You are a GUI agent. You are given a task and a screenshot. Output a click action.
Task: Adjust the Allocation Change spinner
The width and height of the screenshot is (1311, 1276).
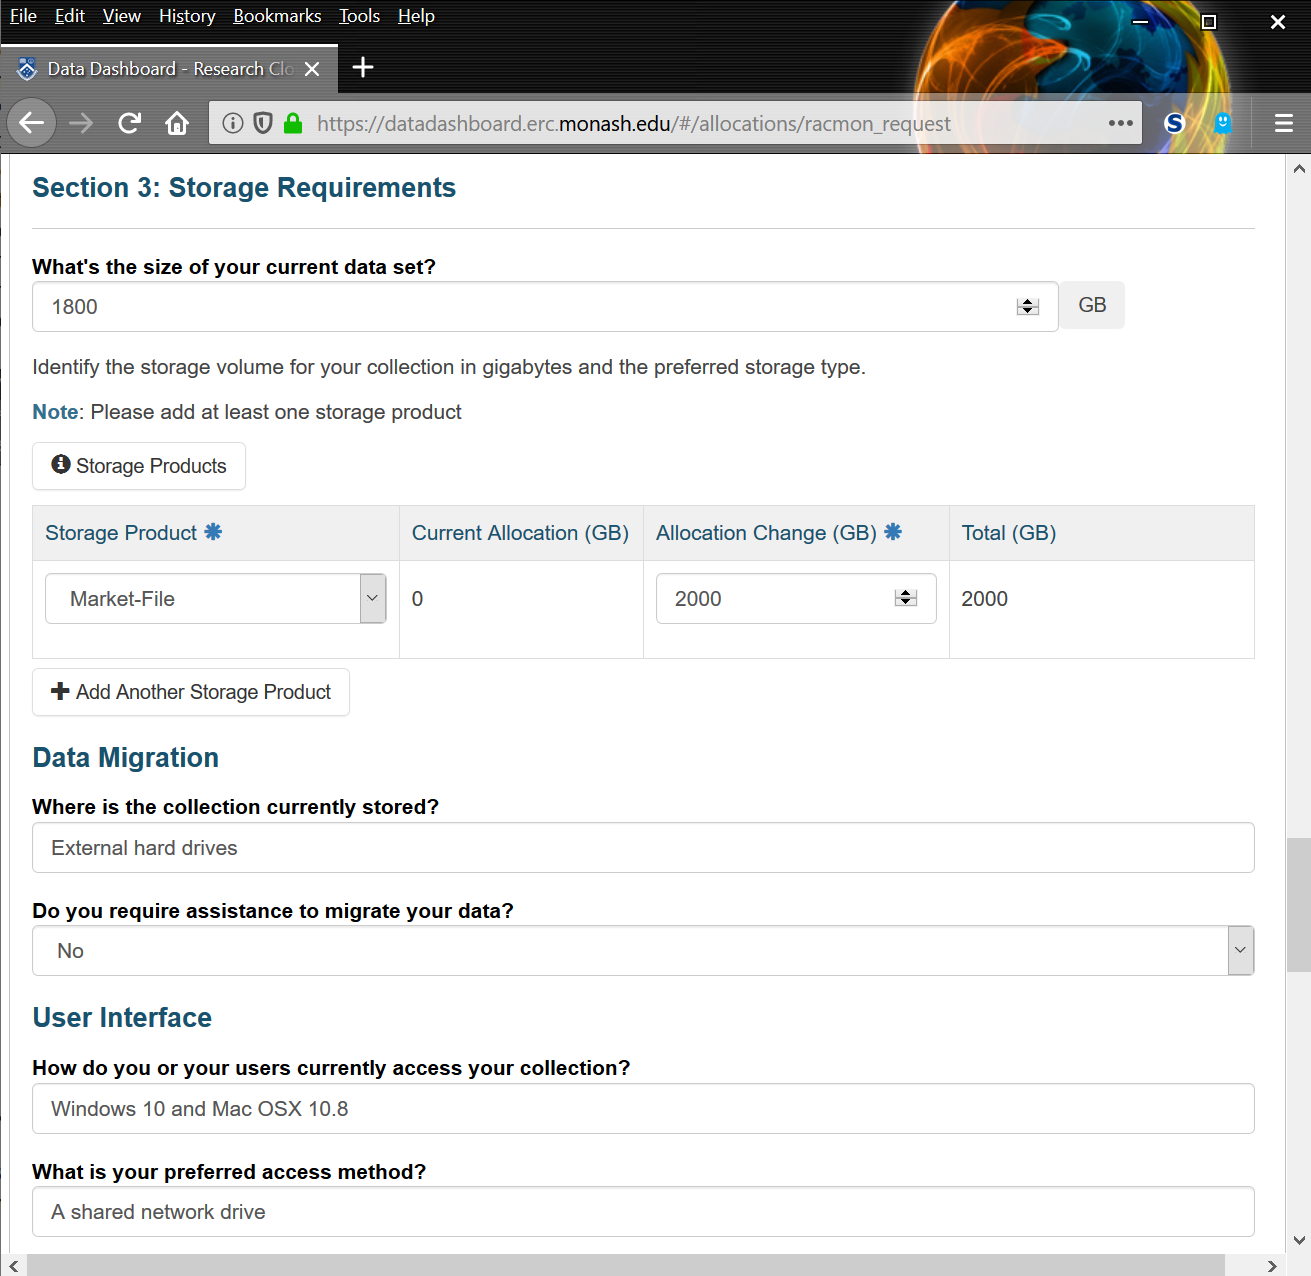coord(906,598)
